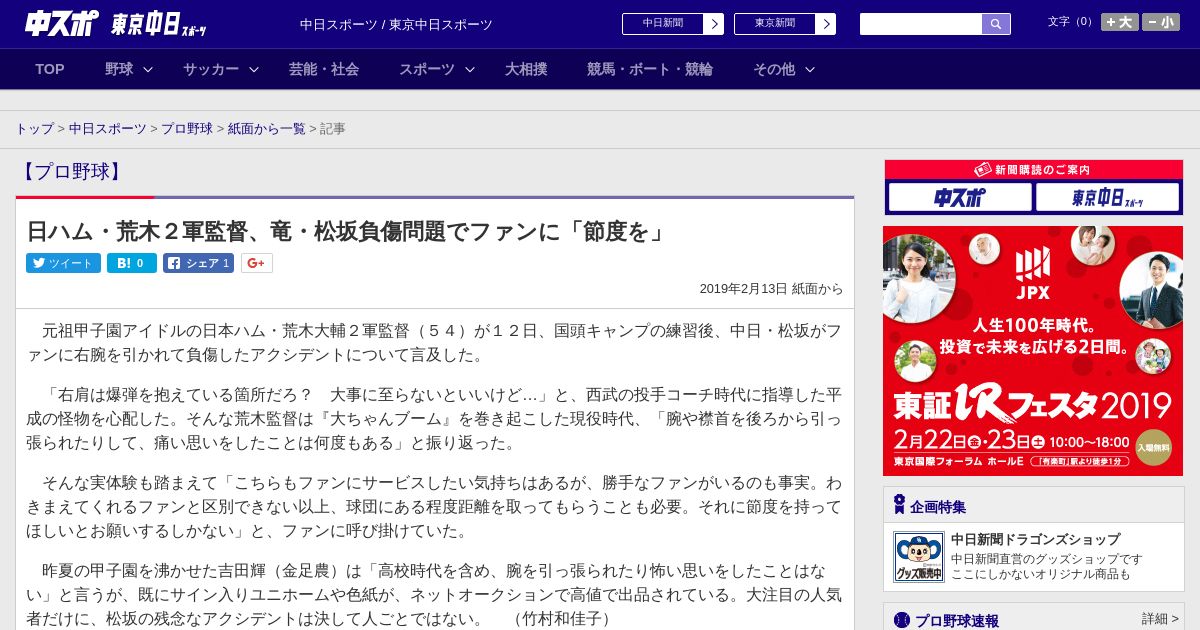Select the 大相撲 menu item
Viewport: 1200px width, 630px height.
[x=526, y=69]
